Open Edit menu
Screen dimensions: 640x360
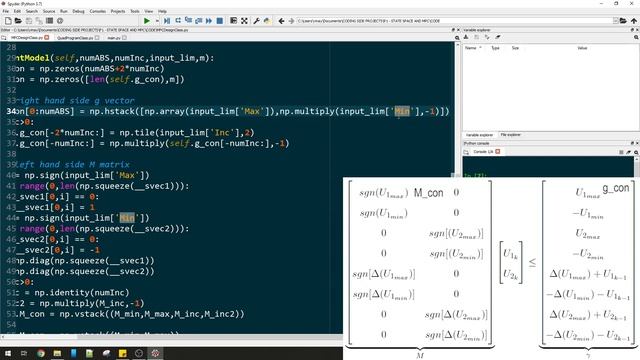[18, 11]
